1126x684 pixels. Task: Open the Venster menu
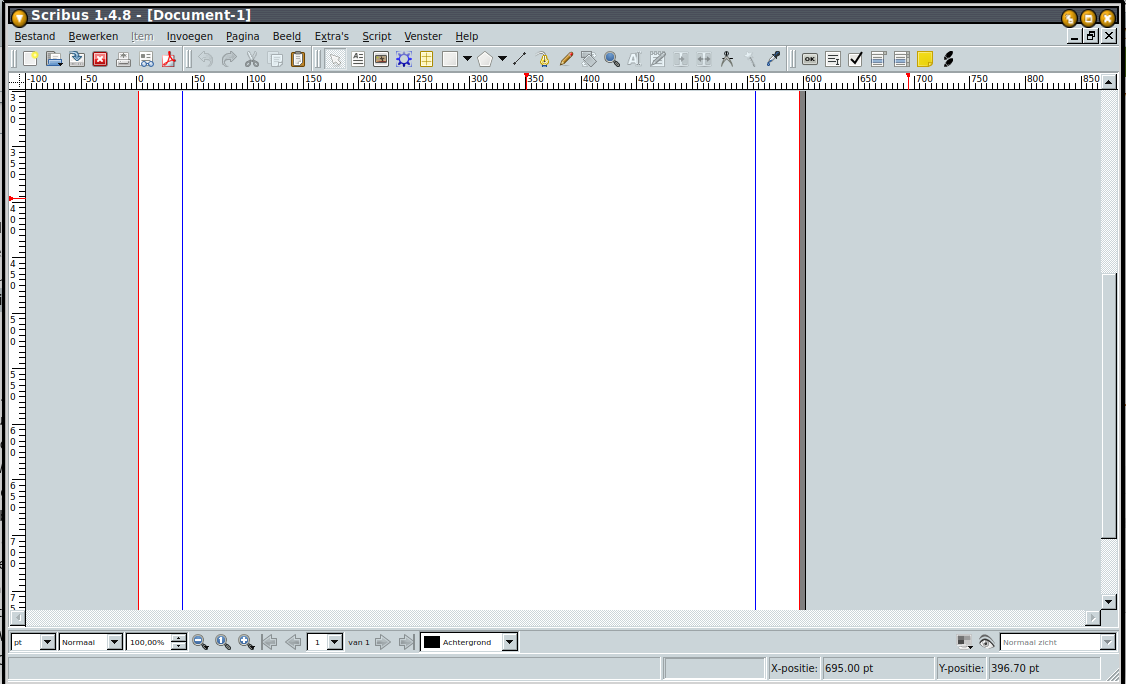click(423, 36)
